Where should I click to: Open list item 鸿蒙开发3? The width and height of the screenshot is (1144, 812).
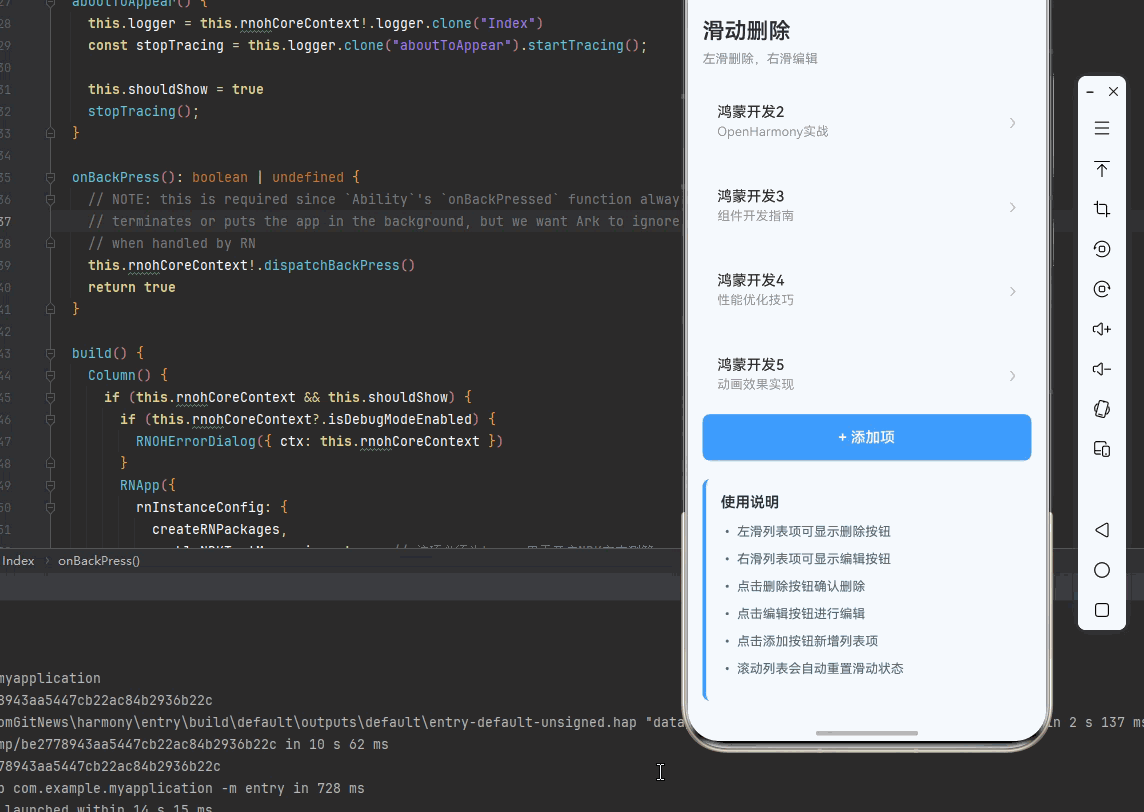coord(867,206)
